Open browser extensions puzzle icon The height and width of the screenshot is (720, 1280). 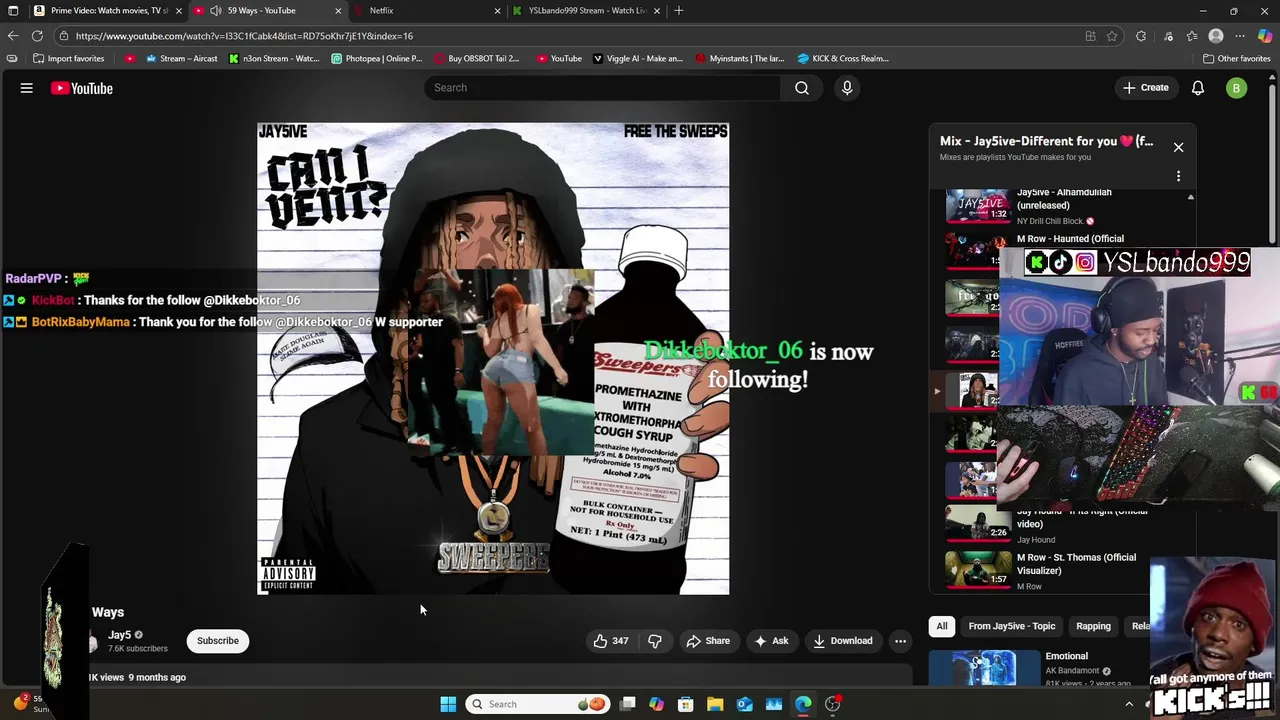pos(1141,36)
